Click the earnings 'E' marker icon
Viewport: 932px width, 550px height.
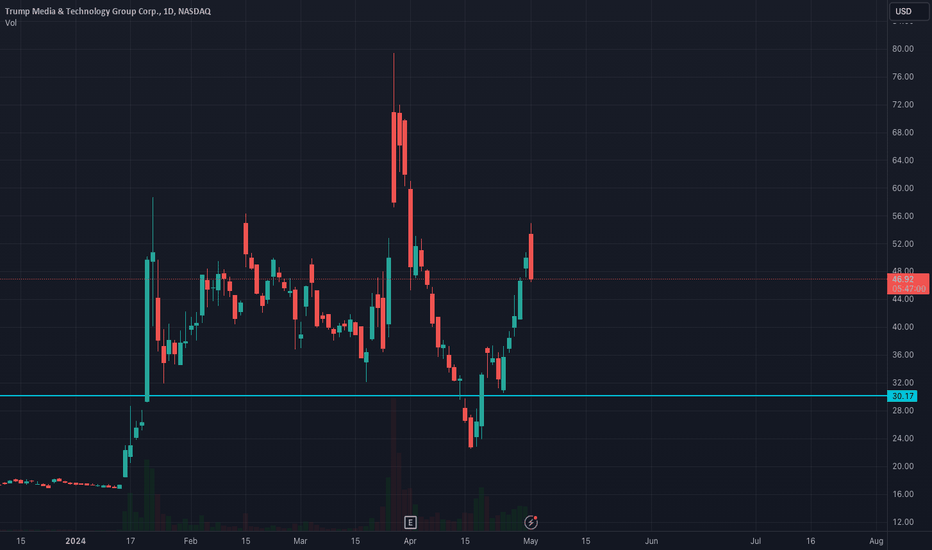point(410,523)
